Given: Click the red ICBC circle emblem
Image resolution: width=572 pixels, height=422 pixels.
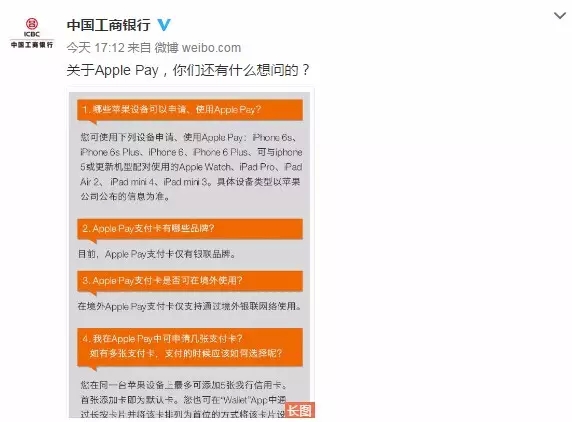Looking at the screenshot, I should 32,24.
